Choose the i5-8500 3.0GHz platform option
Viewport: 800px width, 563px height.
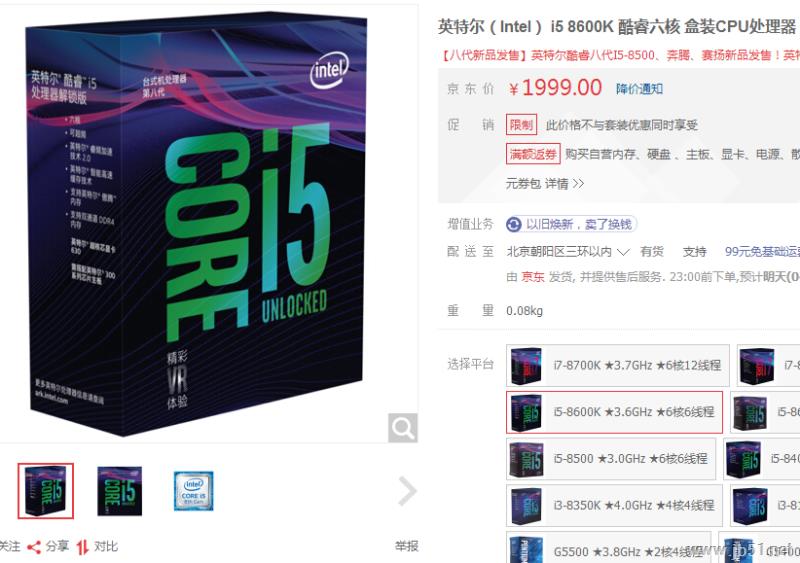tap(611, 459)
